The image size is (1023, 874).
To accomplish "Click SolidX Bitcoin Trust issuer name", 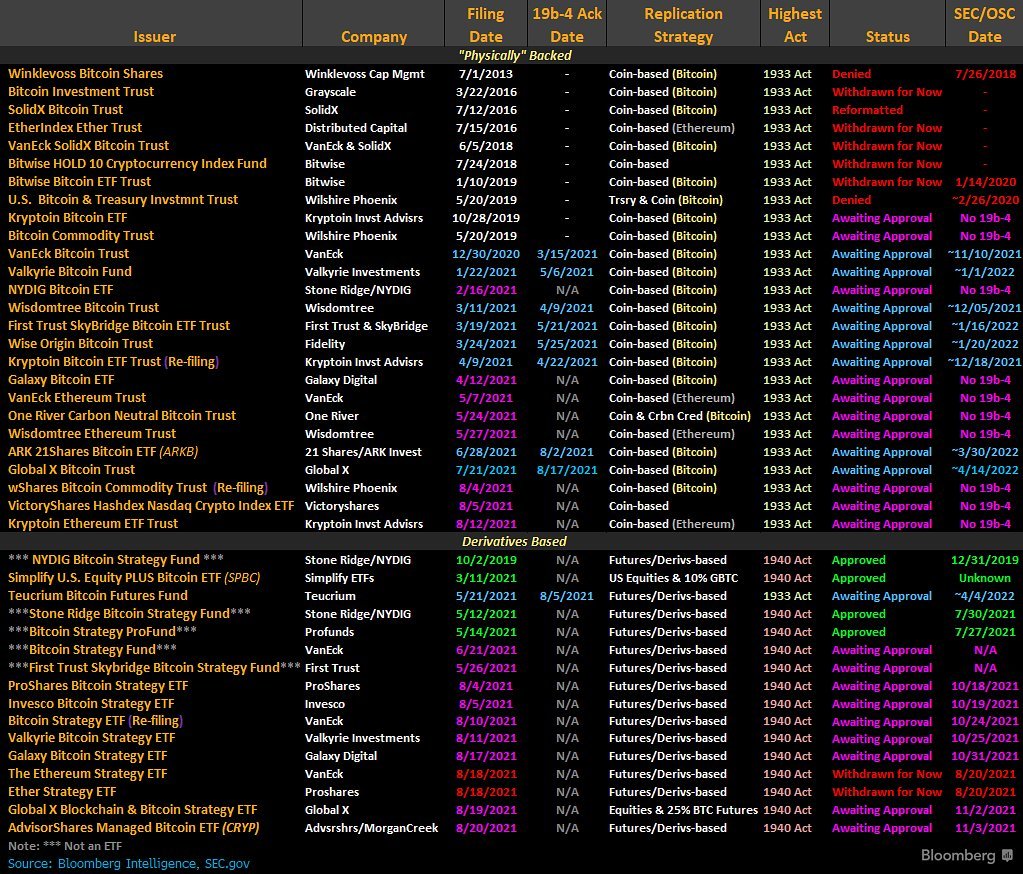I will point(65,110).
